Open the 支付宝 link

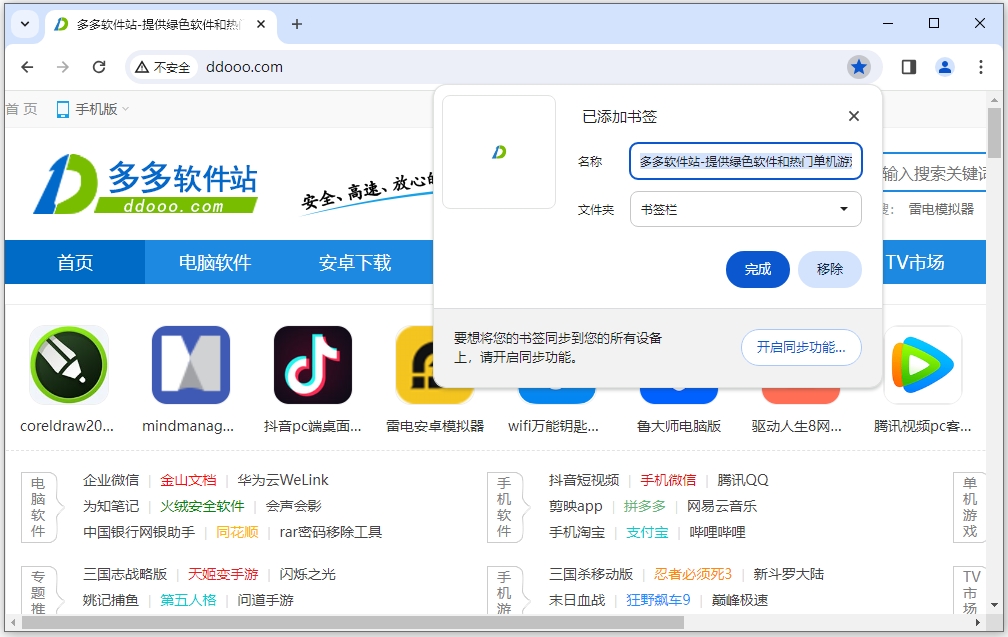coord(647,532)
